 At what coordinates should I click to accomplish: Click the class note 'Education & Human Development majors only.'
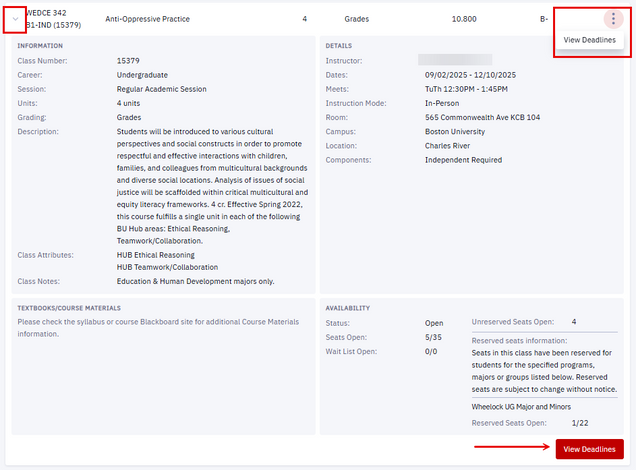coord(196,281)
